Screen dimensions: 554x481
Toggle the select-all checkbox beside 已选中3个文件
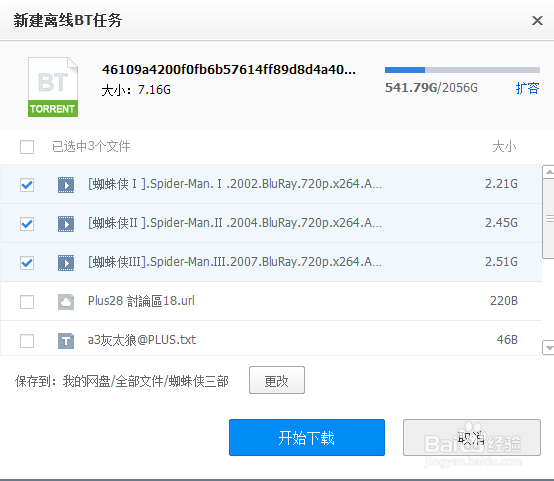tap(27, 147)
